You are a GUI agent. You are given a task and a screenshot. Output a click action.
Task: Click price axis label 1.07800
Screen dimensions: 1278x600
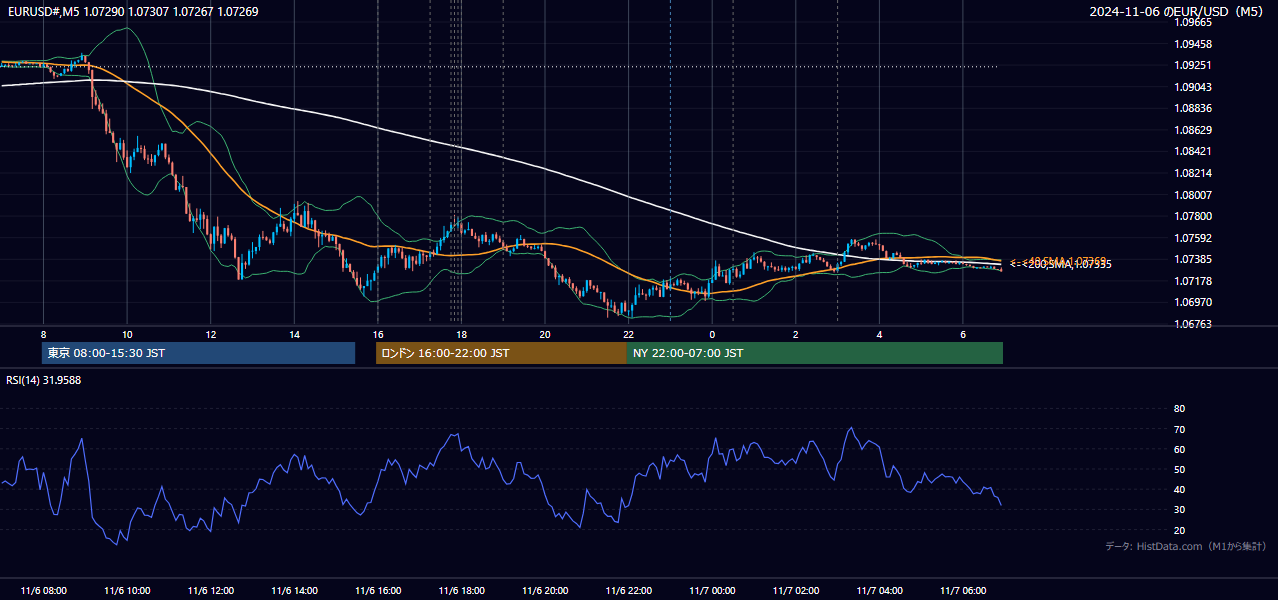pos(1193,216)
